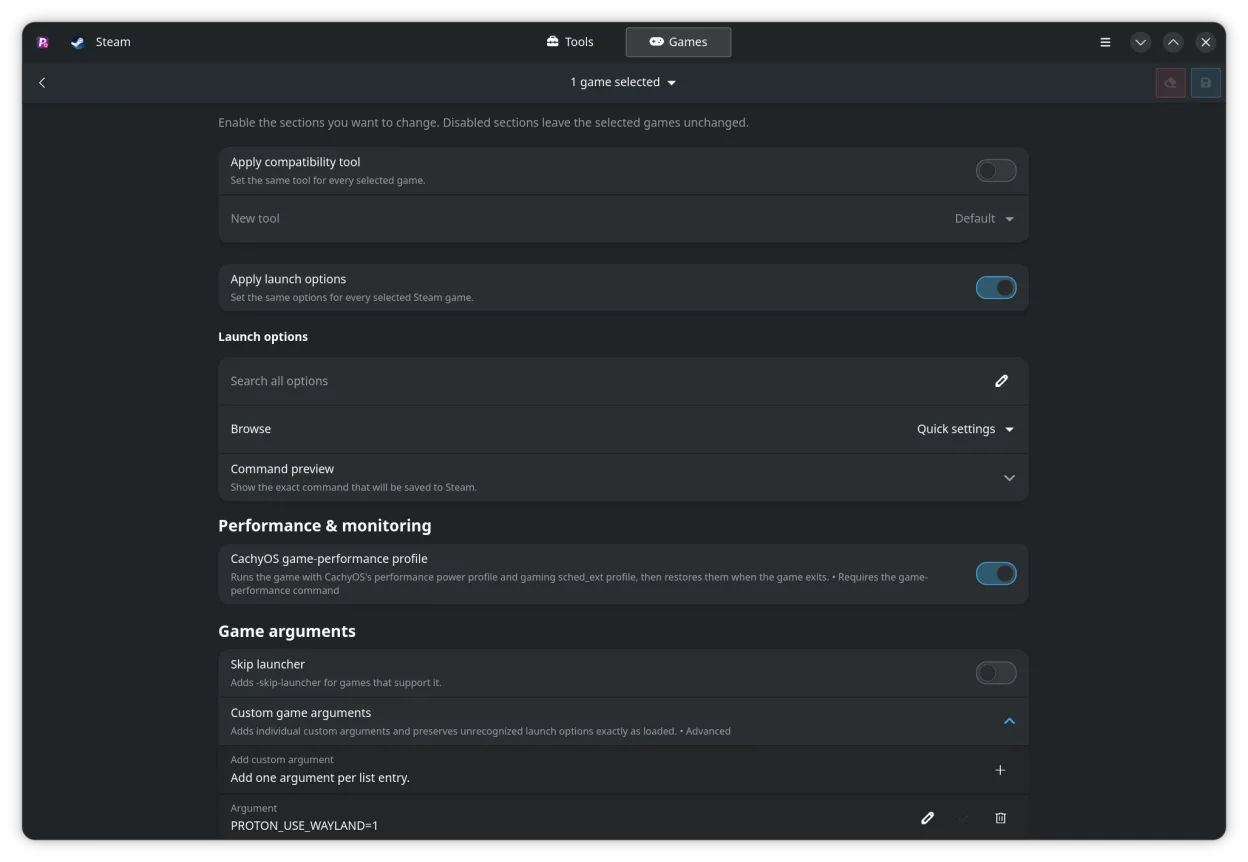The image size is (1248, 862).
Task: Enable the Skip launcher switch
Action: coord(996,673)
